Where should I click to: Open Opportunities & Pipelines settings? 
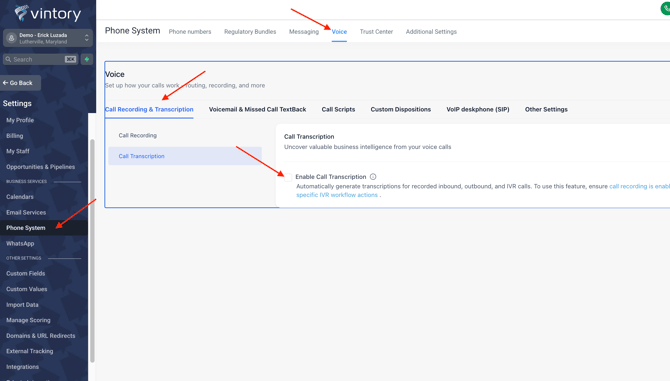[41, 167]
